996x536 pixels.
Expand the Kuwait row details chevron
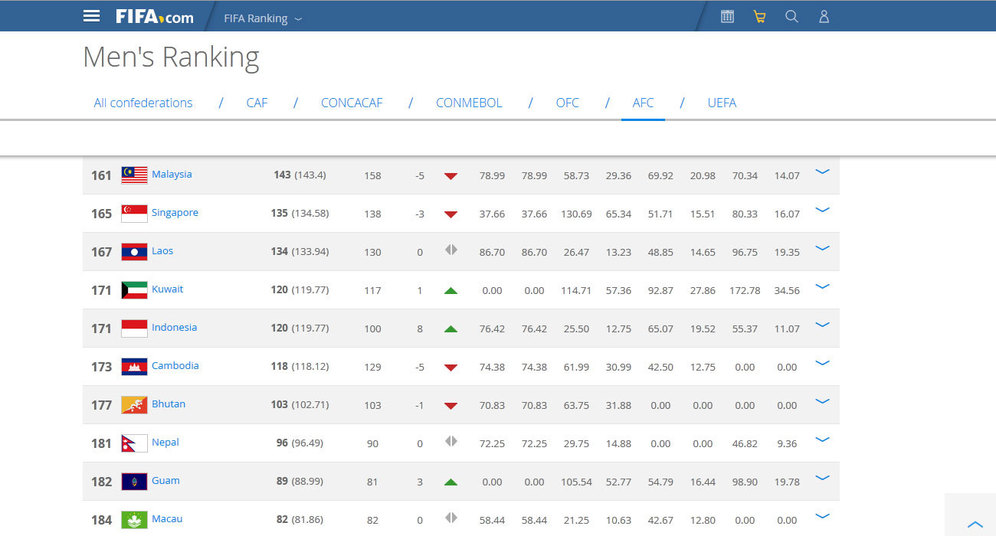tap(822, 287)
